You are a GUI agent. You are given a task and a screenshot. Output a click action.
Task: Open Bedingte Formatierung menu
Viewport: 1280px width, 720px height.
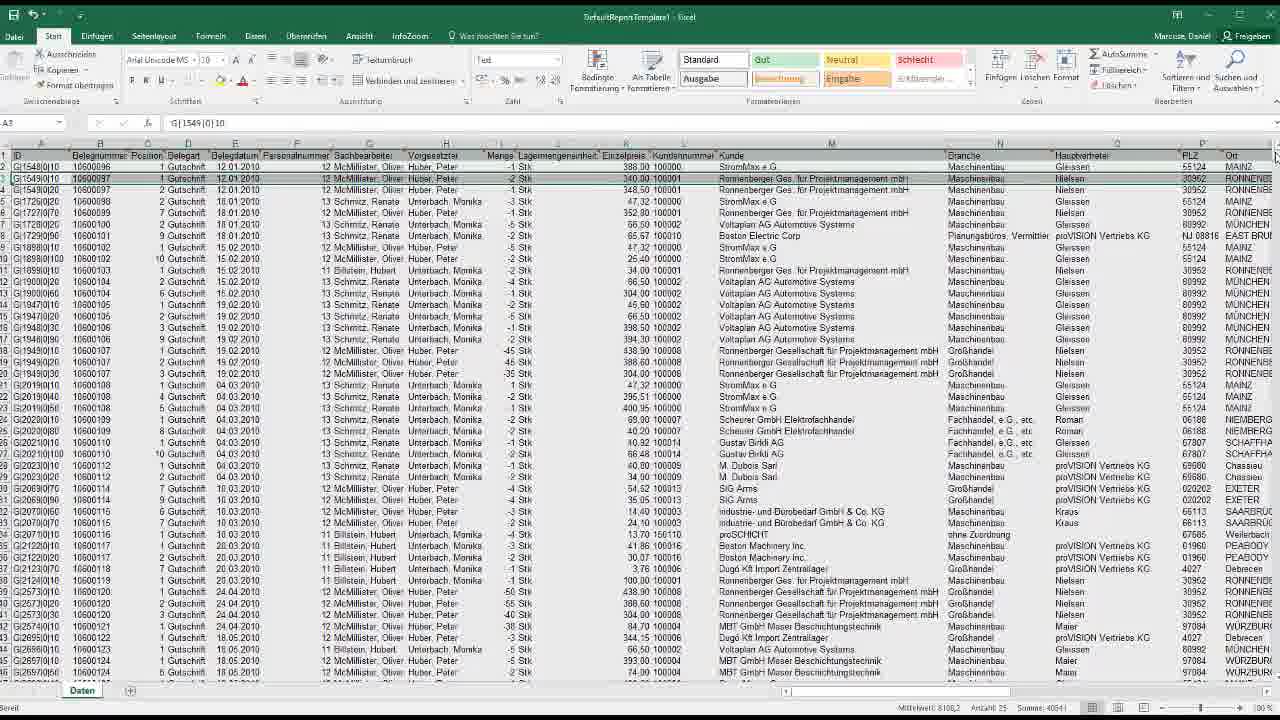(597, 71)
